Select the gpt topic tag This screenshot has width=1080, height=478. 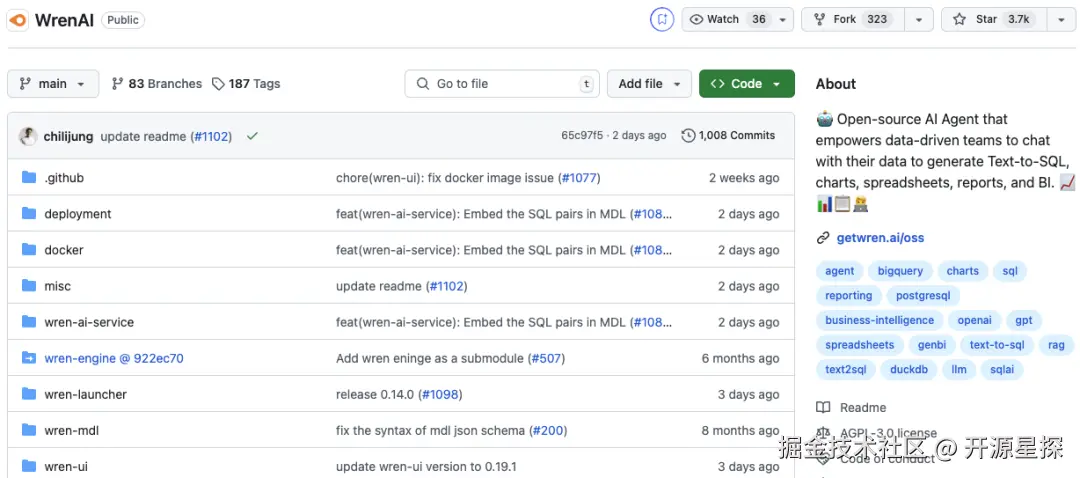click(1024, 320)
